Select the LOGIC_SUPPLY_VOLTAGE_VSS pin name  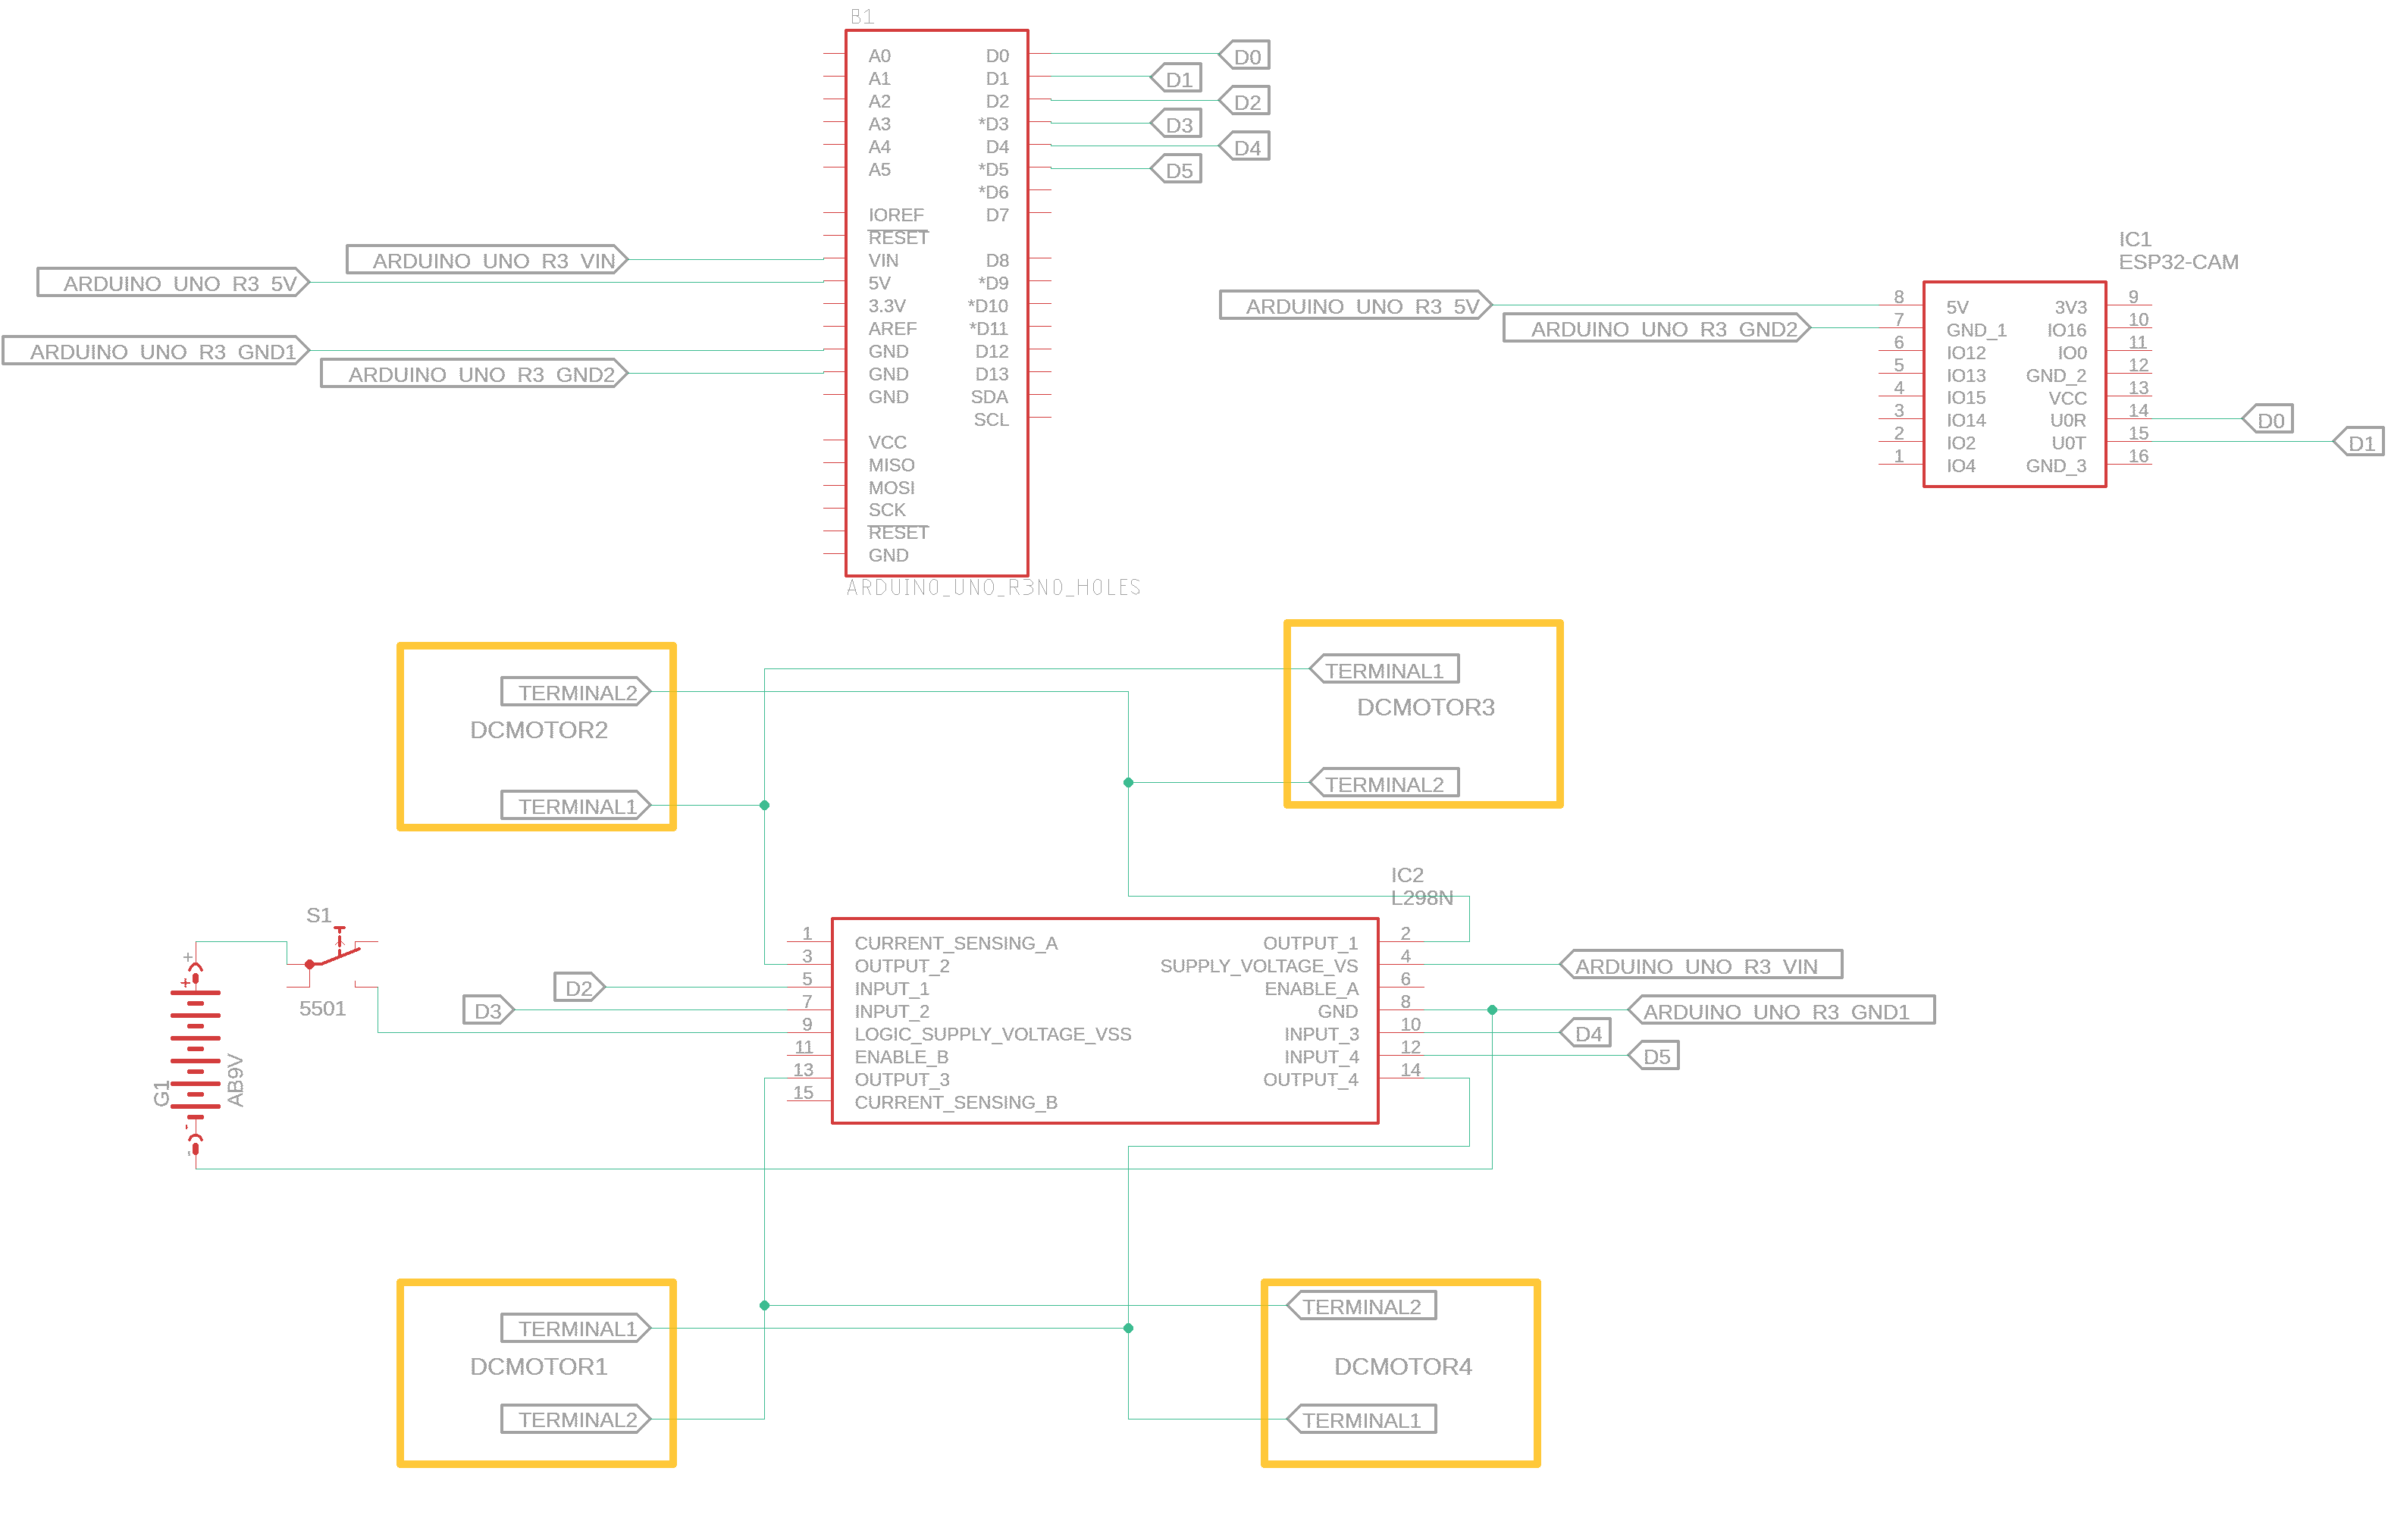click(992, 1034)
